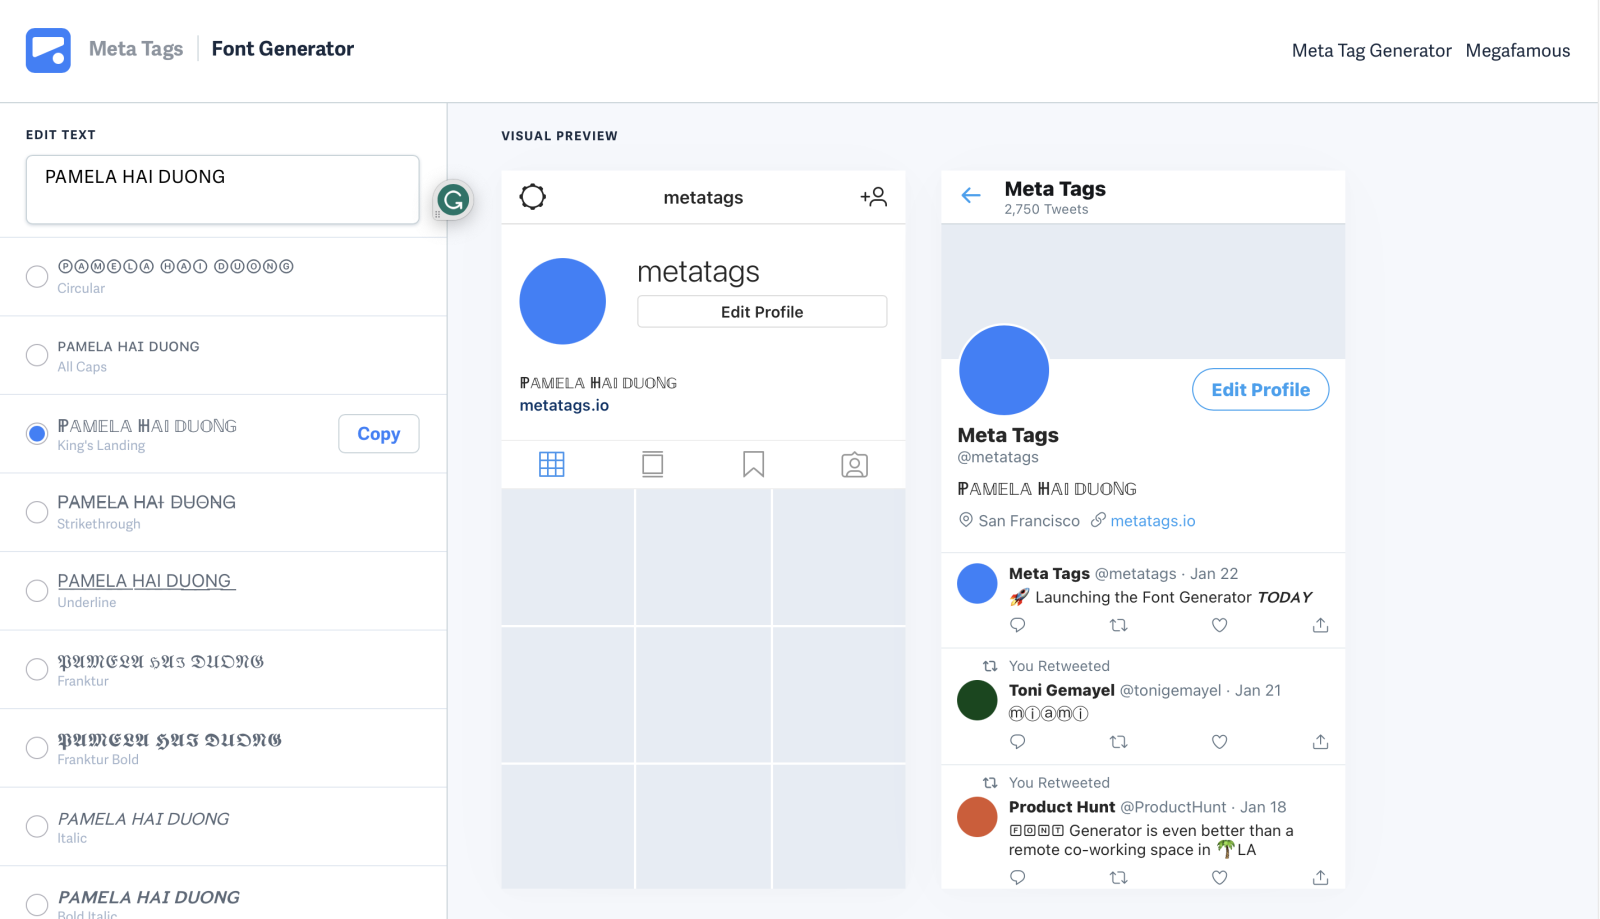The image size is (1600, 919).
Task: Click the Twitter back arrow icon
Action: point(971,195)
